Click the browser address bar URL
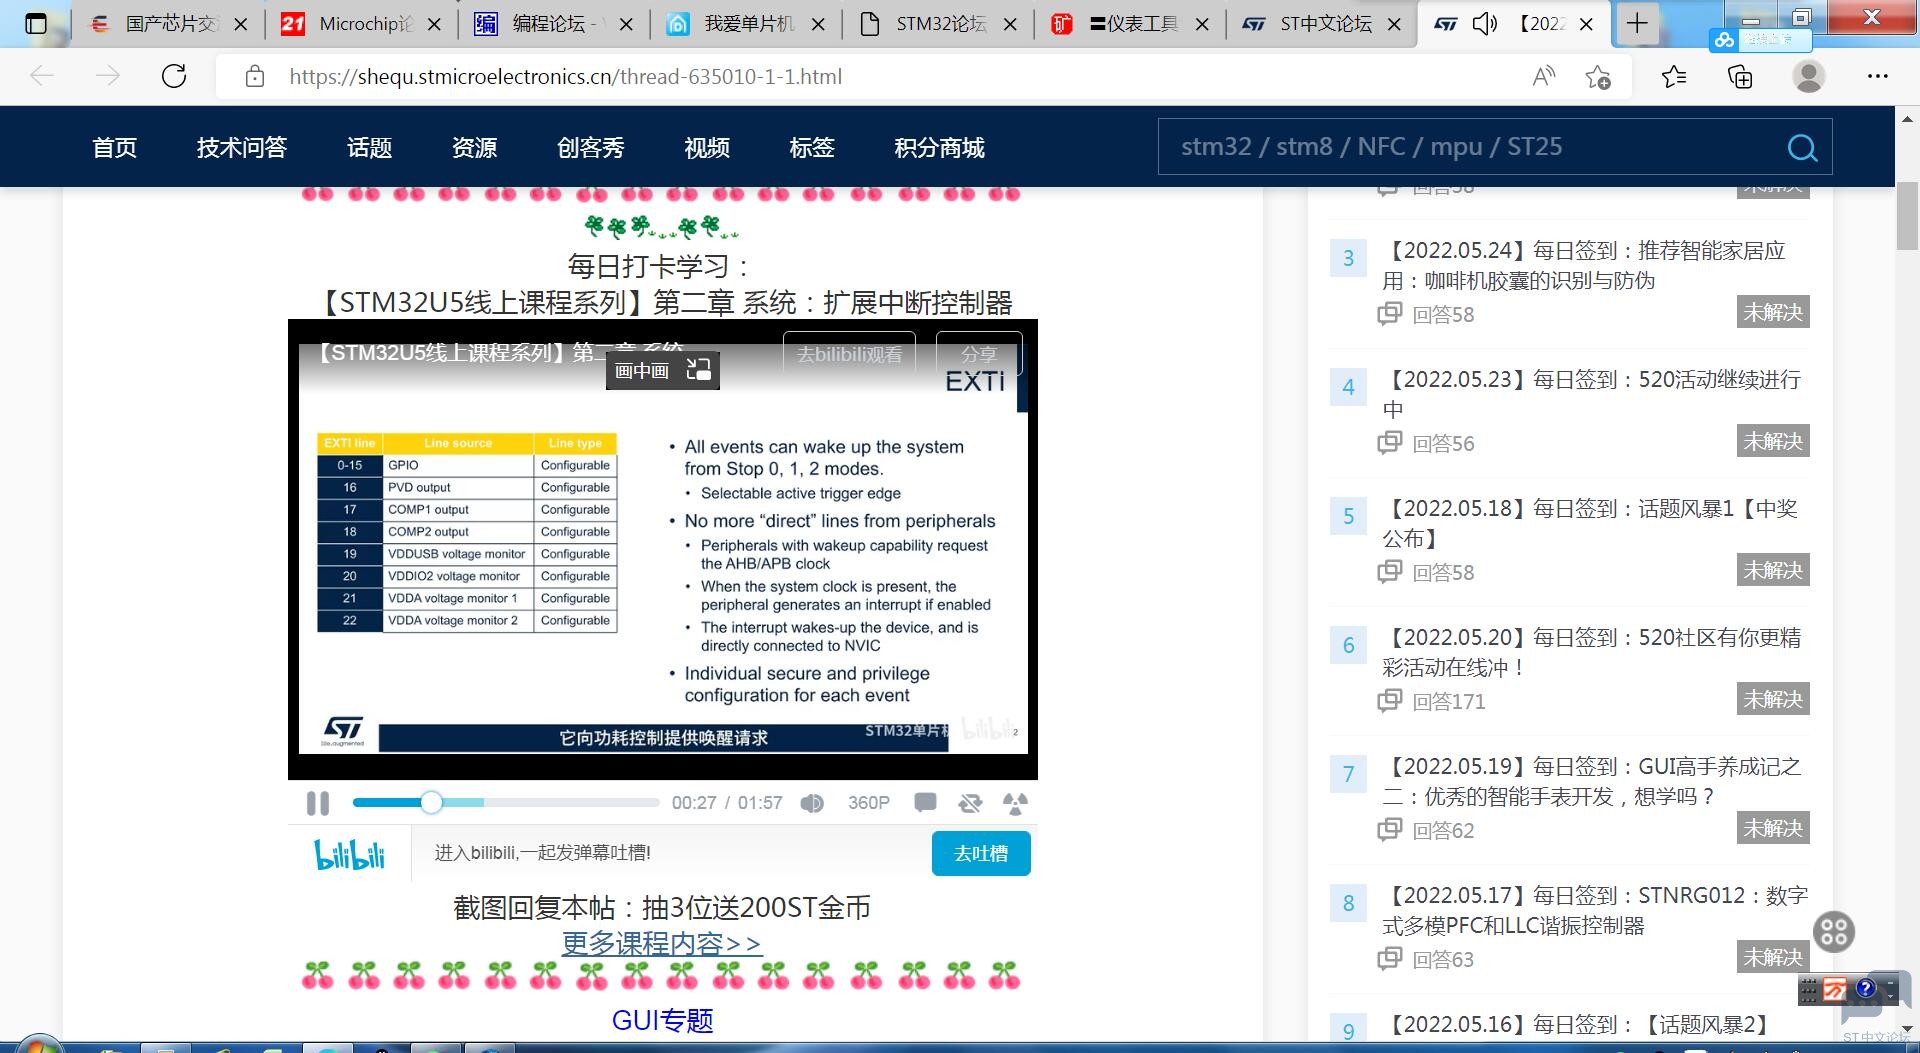 pos(566,76)
